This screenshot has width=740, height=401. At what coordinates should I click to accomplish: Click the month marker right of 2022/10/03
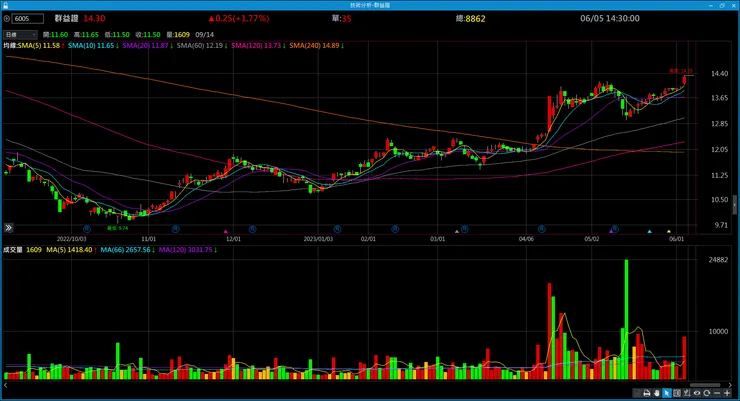pyautogui.click(x=87, y=229)
